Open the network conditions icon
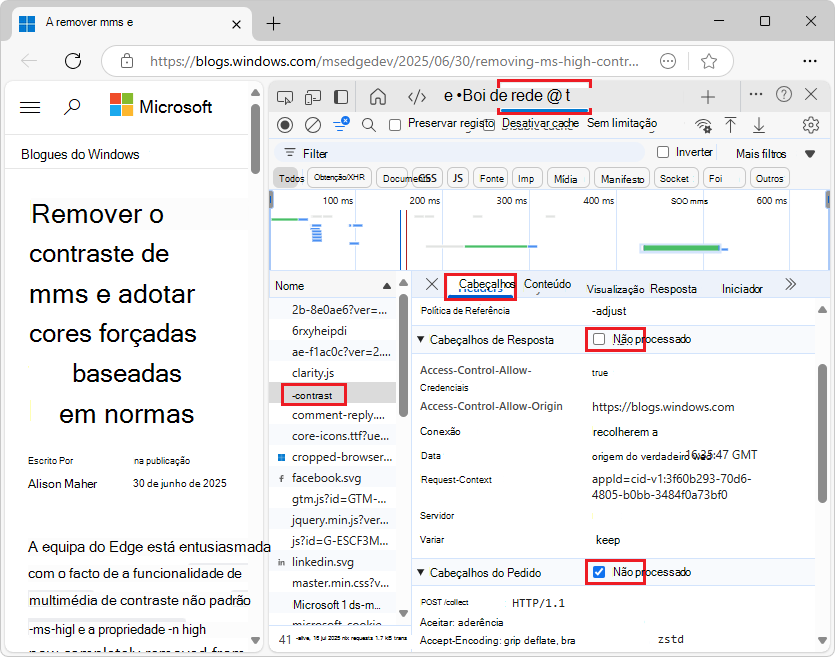 (703, 124)
